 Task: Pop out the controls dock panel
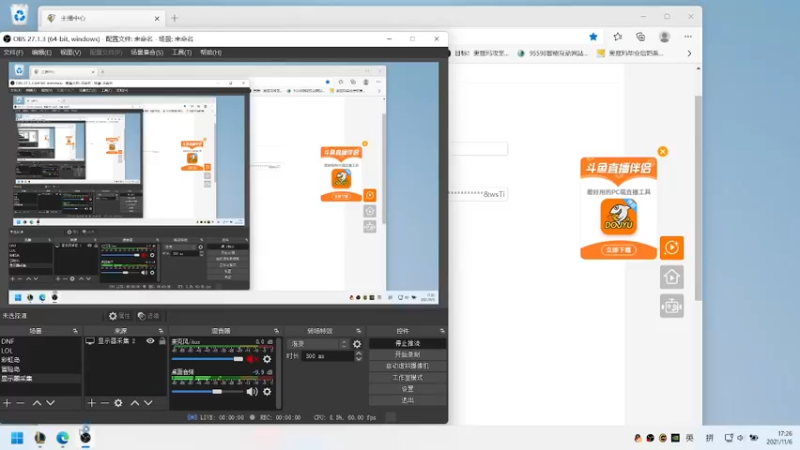click(x=442, y=331)
